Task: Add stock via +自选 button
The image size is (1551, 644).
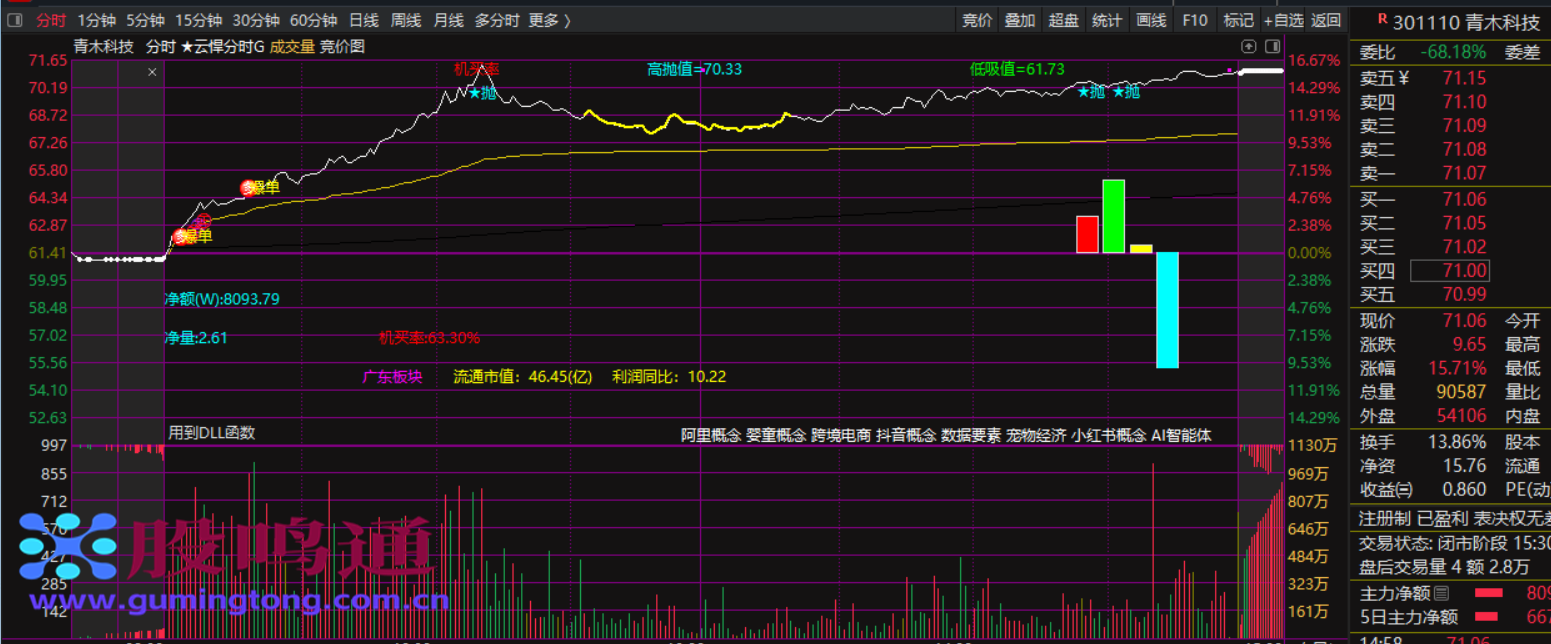Action: point(1283,20)
